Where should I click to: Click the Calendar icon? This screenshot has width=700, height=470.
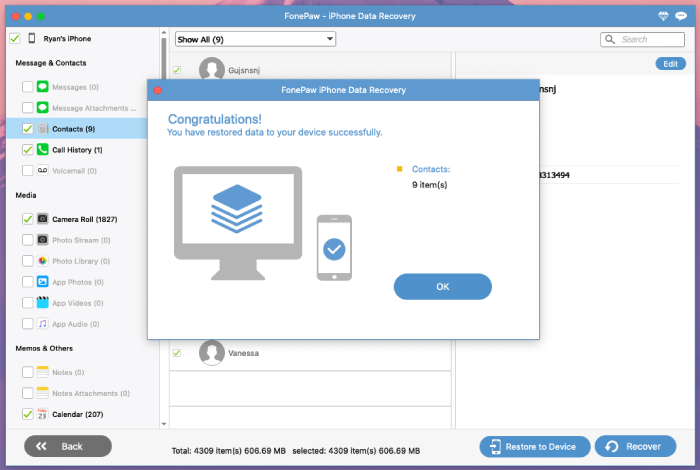(42, 414)
